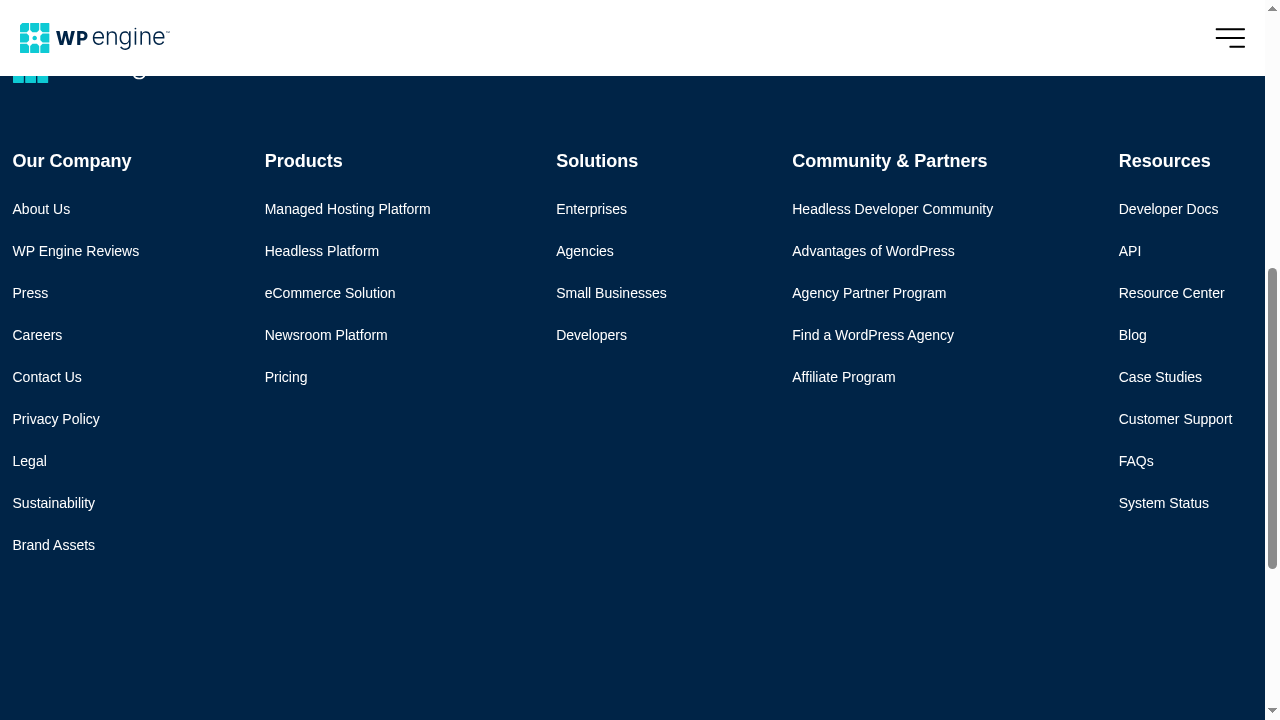Click Find a WordPress Agency

[x=873, y=335]
